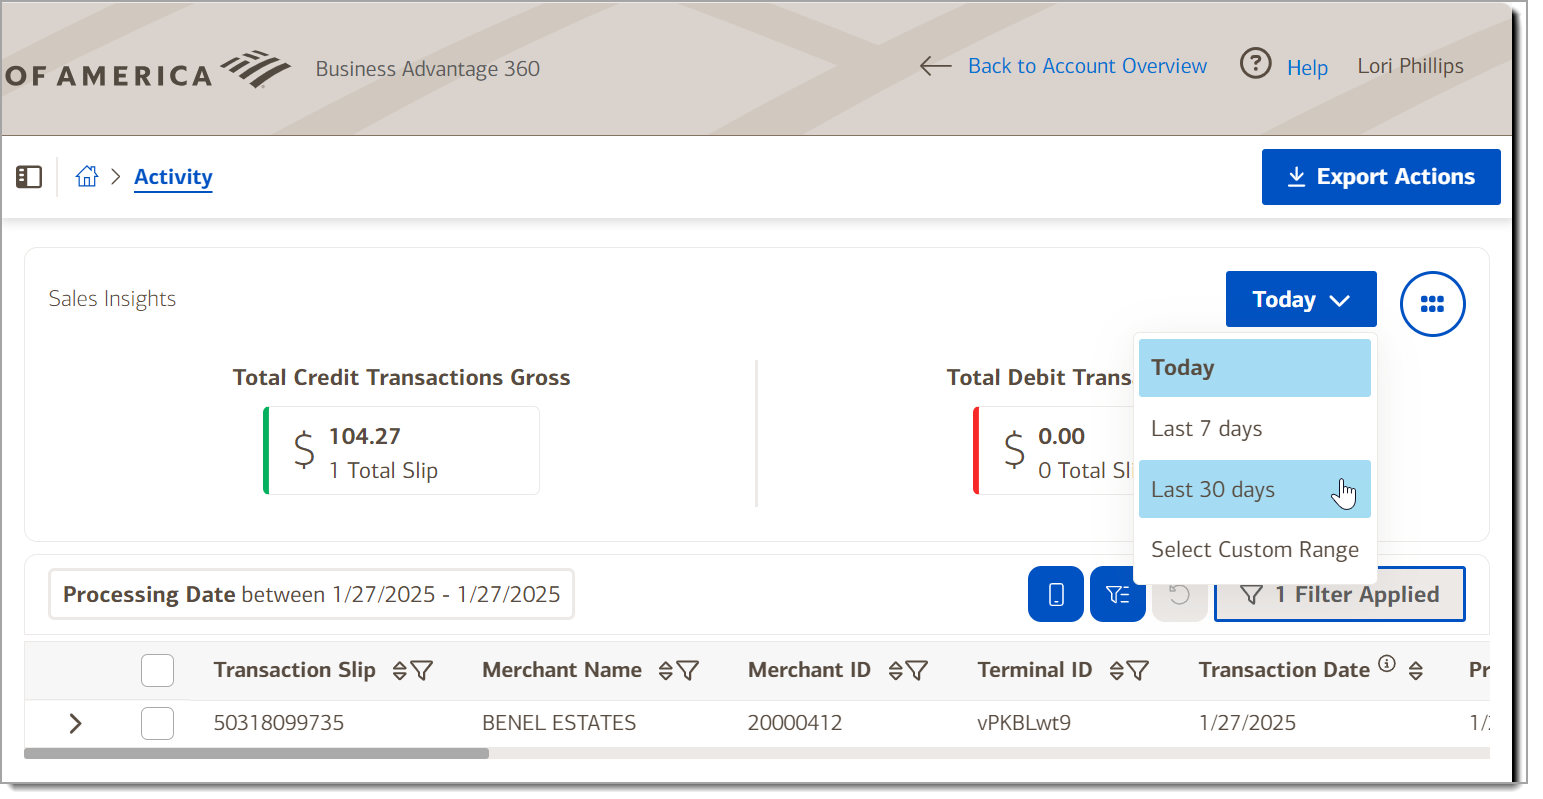Click the reset filters undo icon
The image size is (1543, 799).
[1180, 594]
